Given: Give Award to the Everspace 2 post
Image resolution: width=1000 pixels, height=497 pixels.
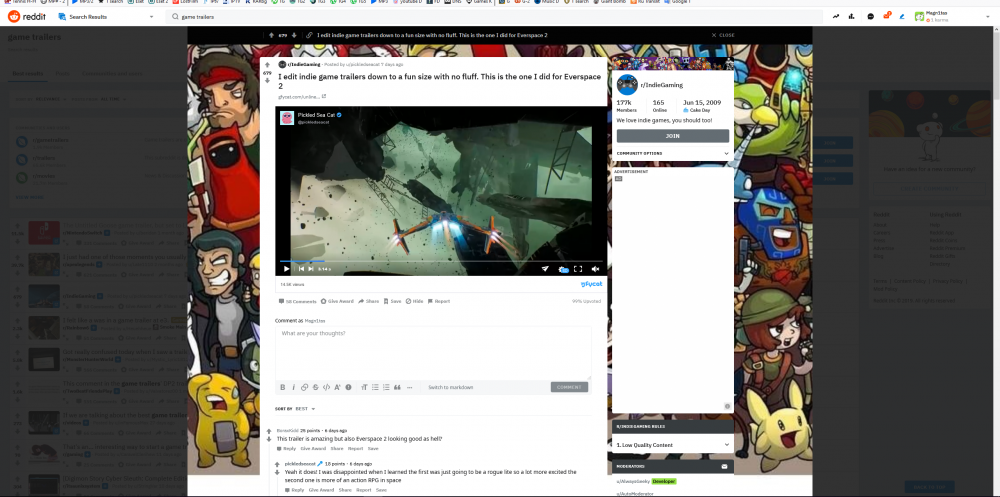Looking at the screenshot, I should 337,301.
